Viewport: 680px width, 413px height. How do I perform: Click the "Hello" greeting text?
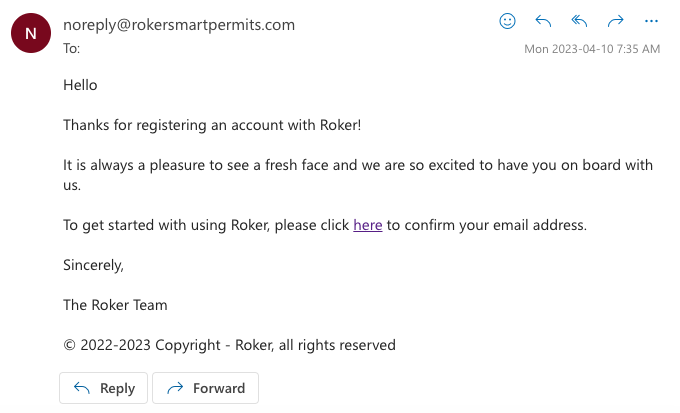80,85
